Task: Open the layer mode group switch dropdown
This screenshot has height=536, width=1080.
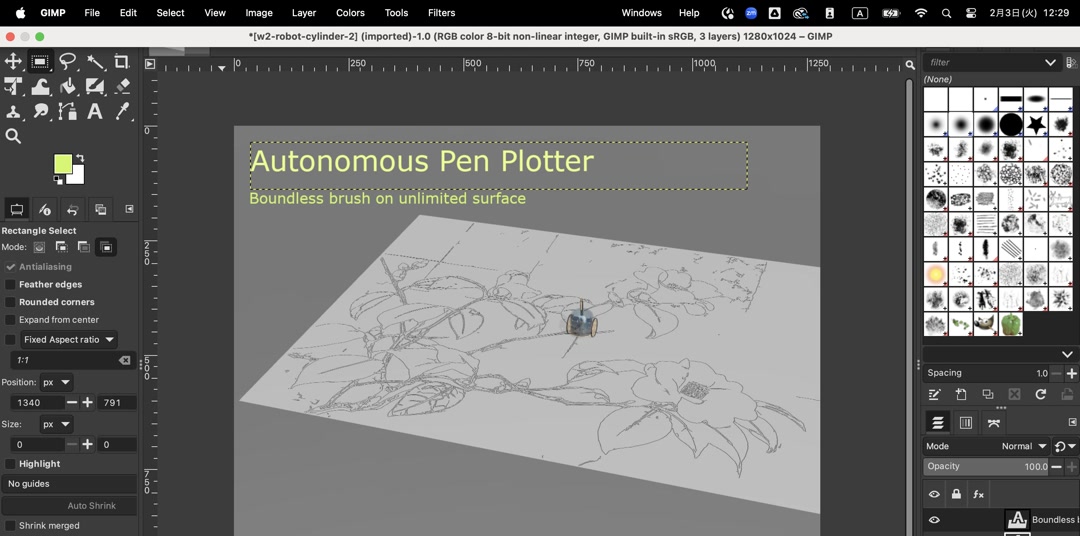Action: pos(1065,446)
